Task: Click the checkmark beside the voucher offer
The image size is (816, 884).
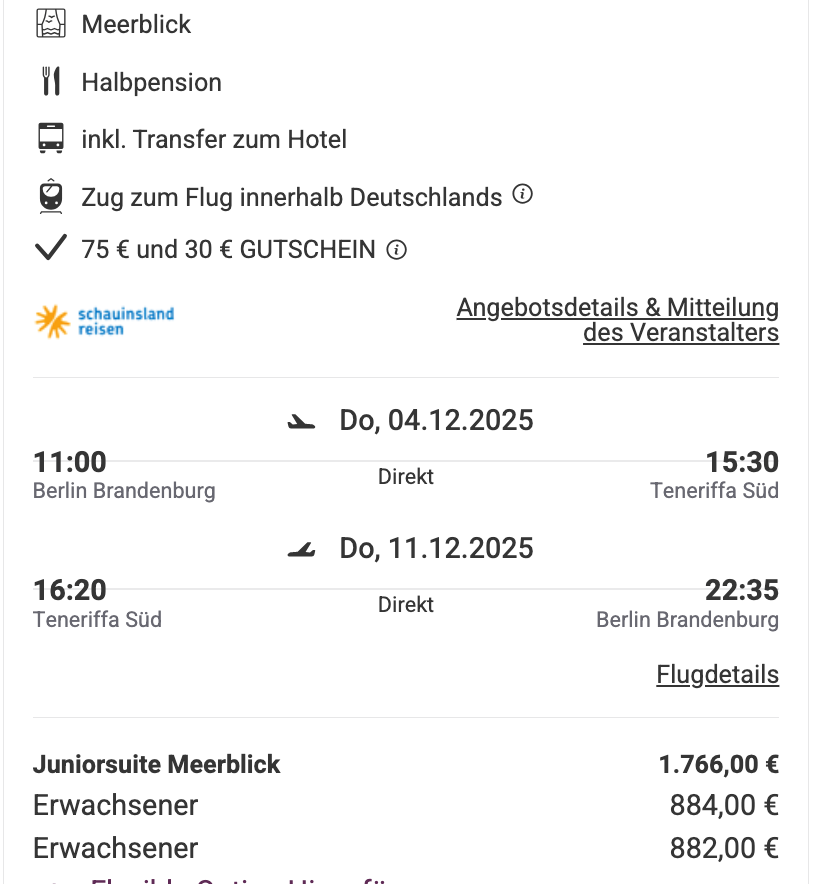Action: [50, 248]
